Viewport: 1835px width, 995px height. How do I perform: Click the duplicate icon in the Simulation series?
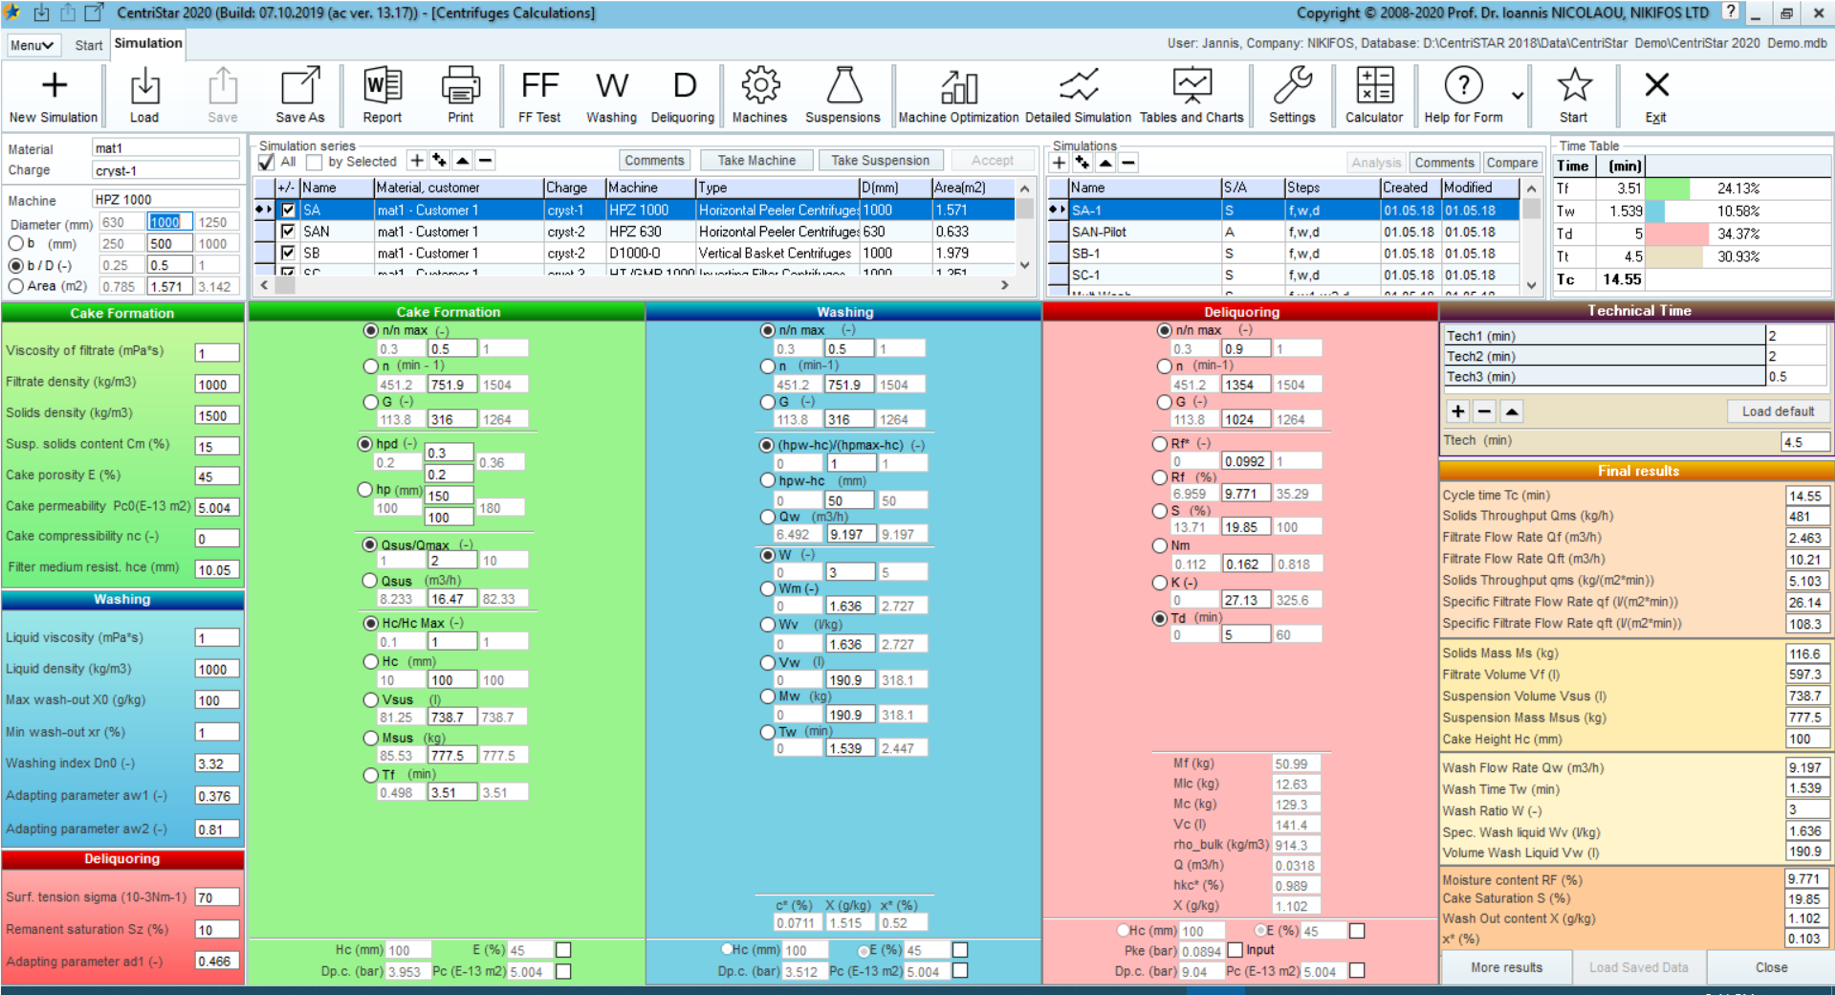tap(439, 160)
